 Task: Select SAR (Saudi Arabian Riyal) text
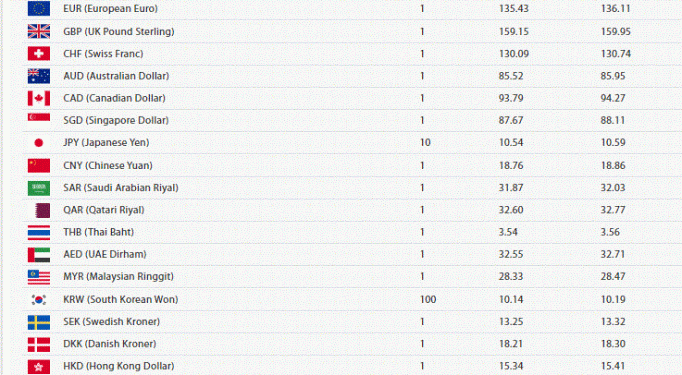pyautogui.click(x=121, y=188)
